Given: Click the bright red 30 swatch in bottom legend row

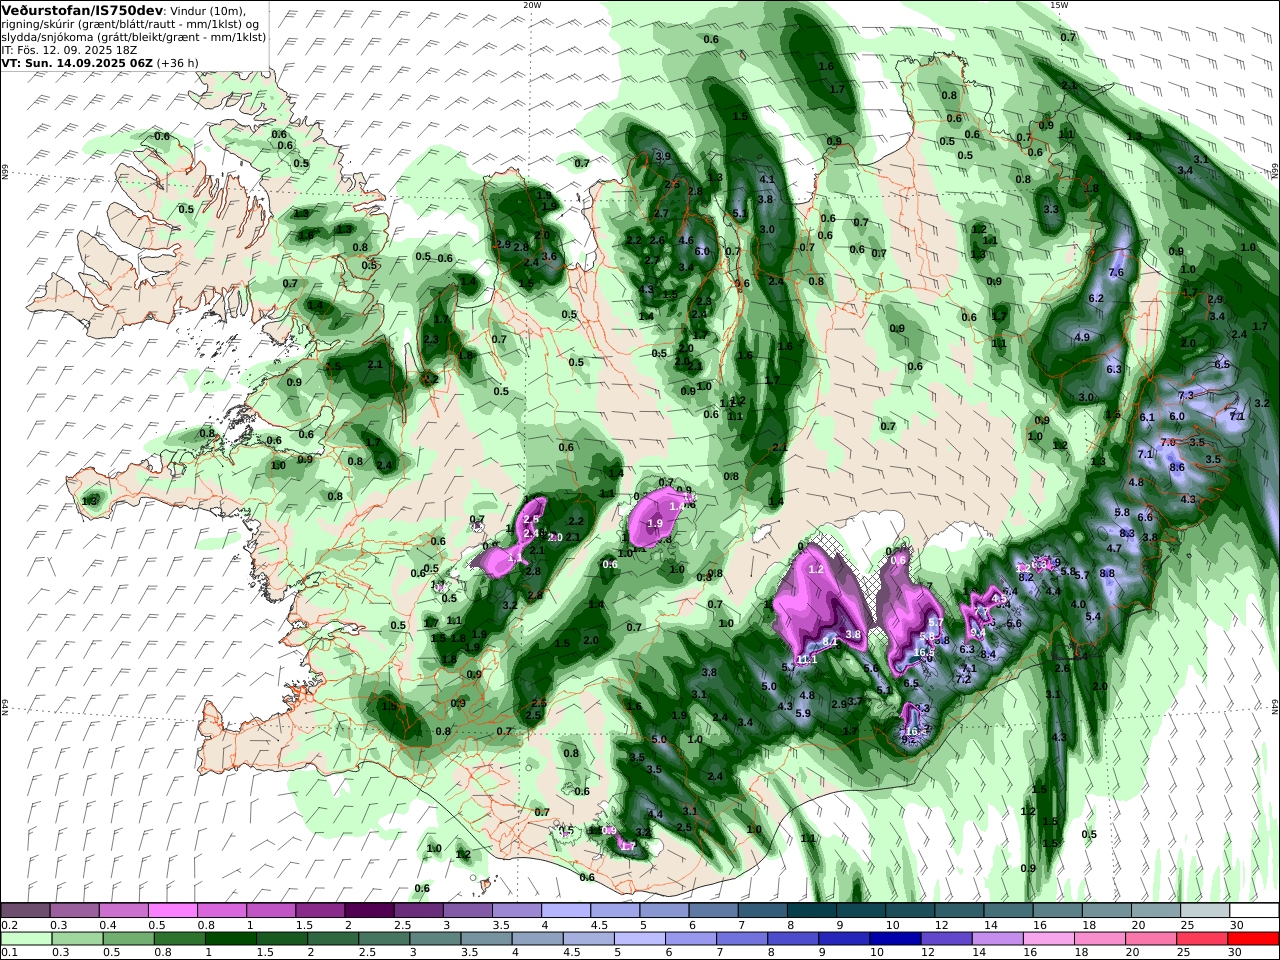Looking at the screenshot, I should [x=1253, y=939].
